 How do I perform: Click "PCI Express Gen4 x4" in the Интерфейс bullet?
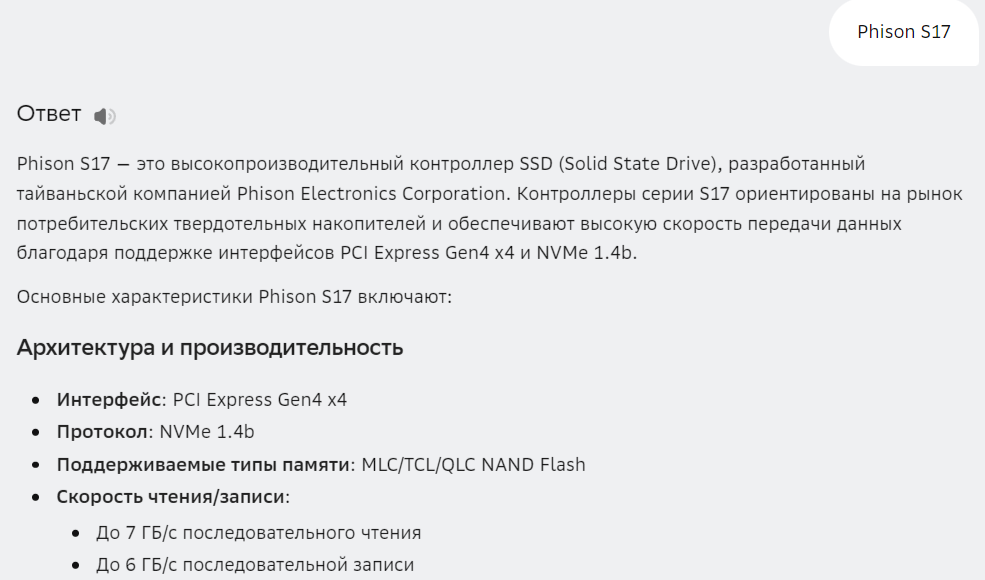click(x=260, y=400)
